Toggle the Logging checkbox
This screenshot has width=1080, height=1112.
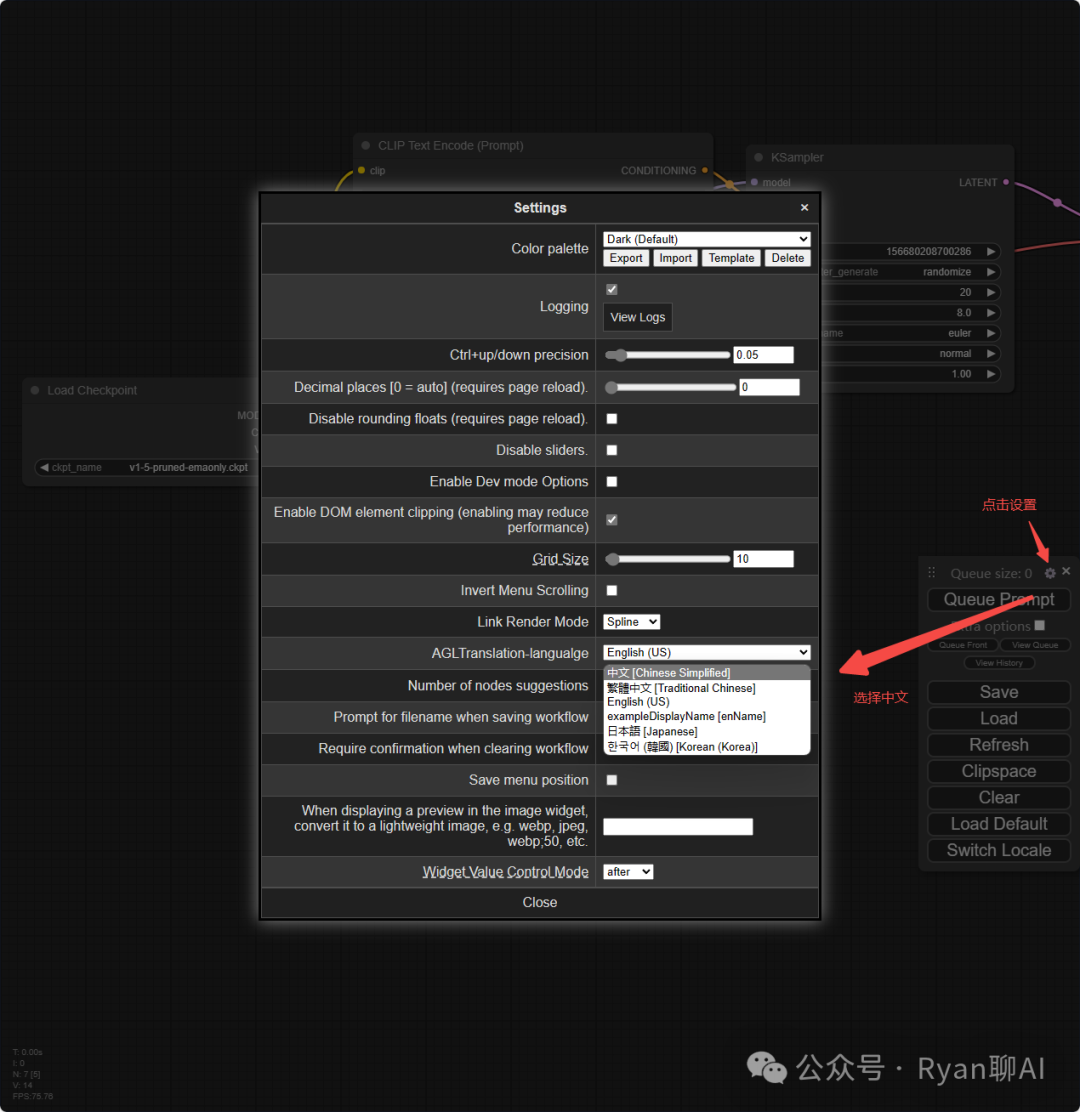[x=612, y=289]
